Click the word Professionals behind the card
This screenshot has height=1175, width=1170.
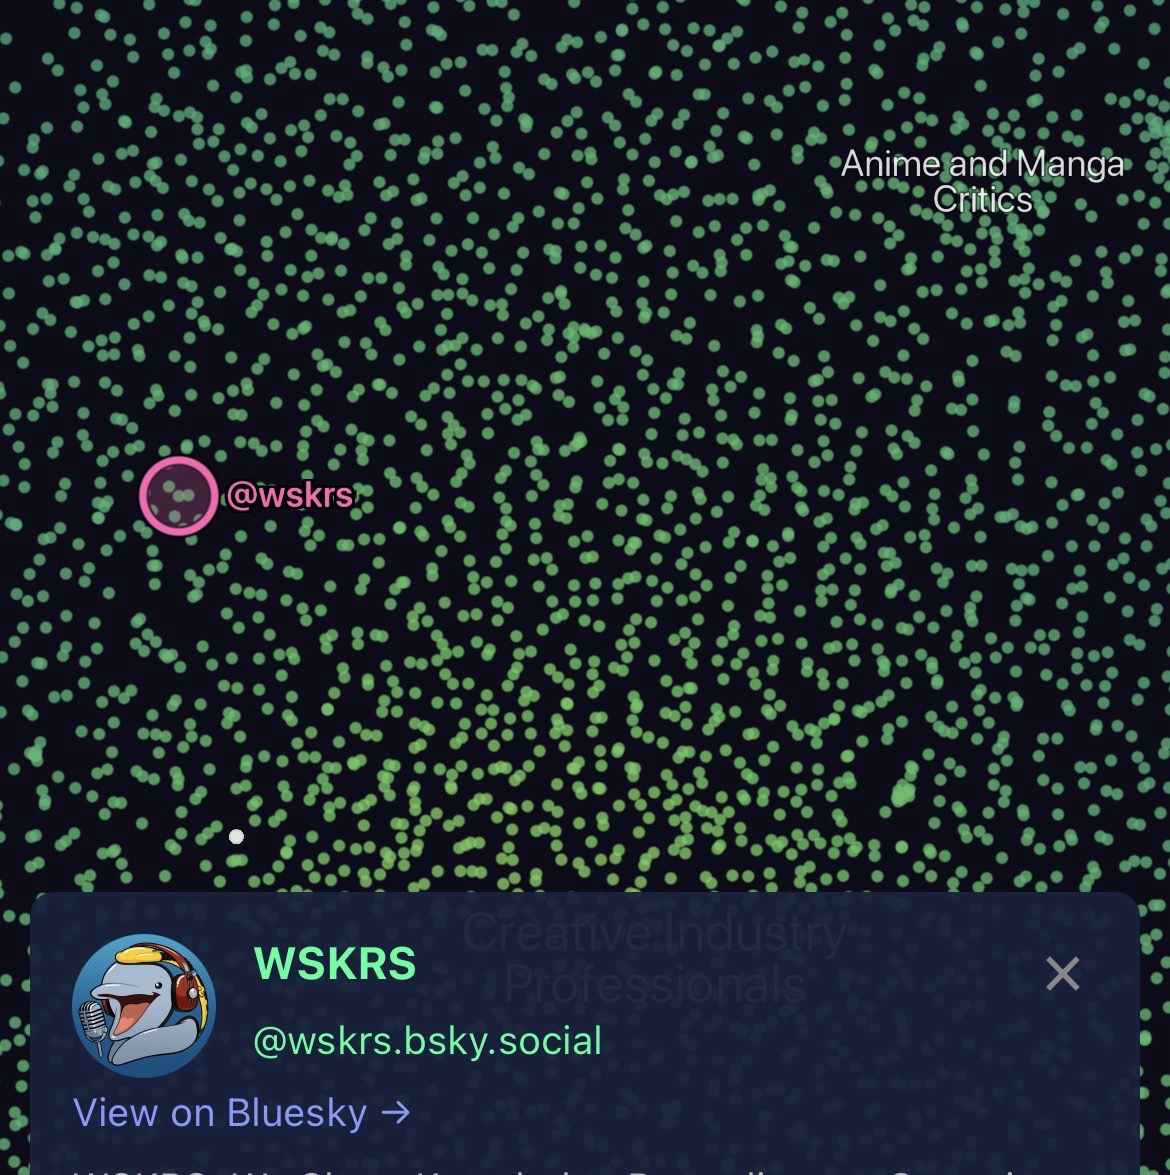coord(654,984)
